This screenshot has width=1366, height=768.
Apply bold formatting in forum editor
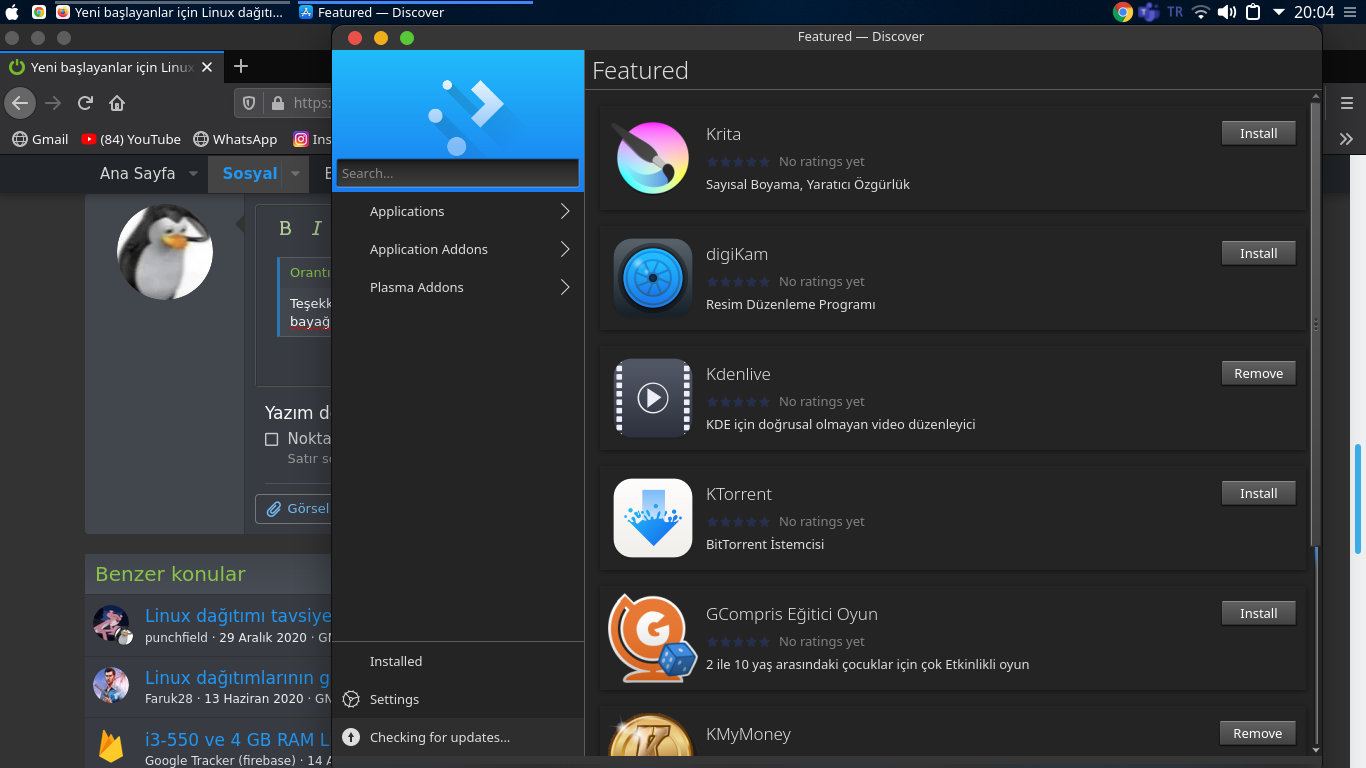coord(285,228)
